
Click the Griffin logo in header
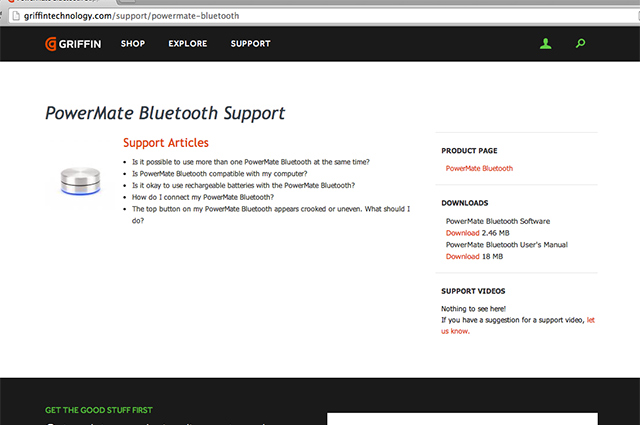(73, 44)
